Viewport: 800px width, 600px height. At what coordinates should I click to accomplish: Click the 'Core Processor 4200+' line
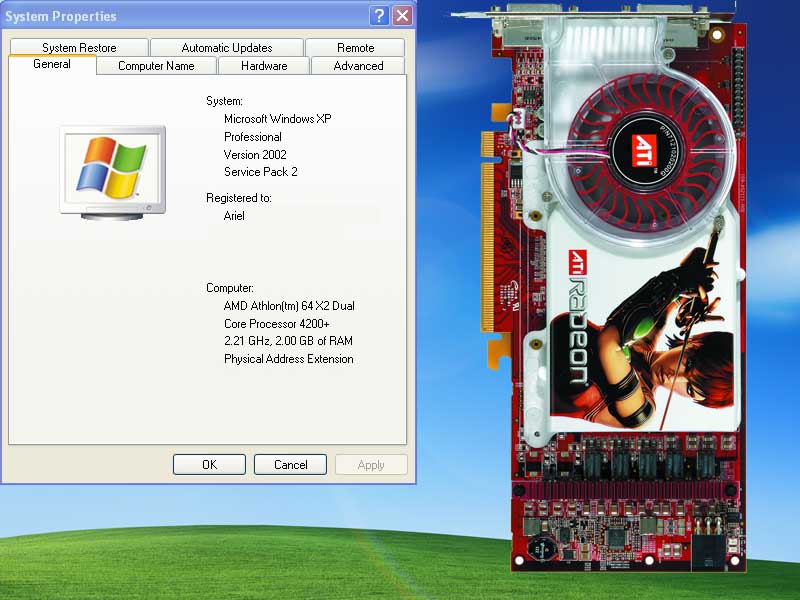click(277, 323)
